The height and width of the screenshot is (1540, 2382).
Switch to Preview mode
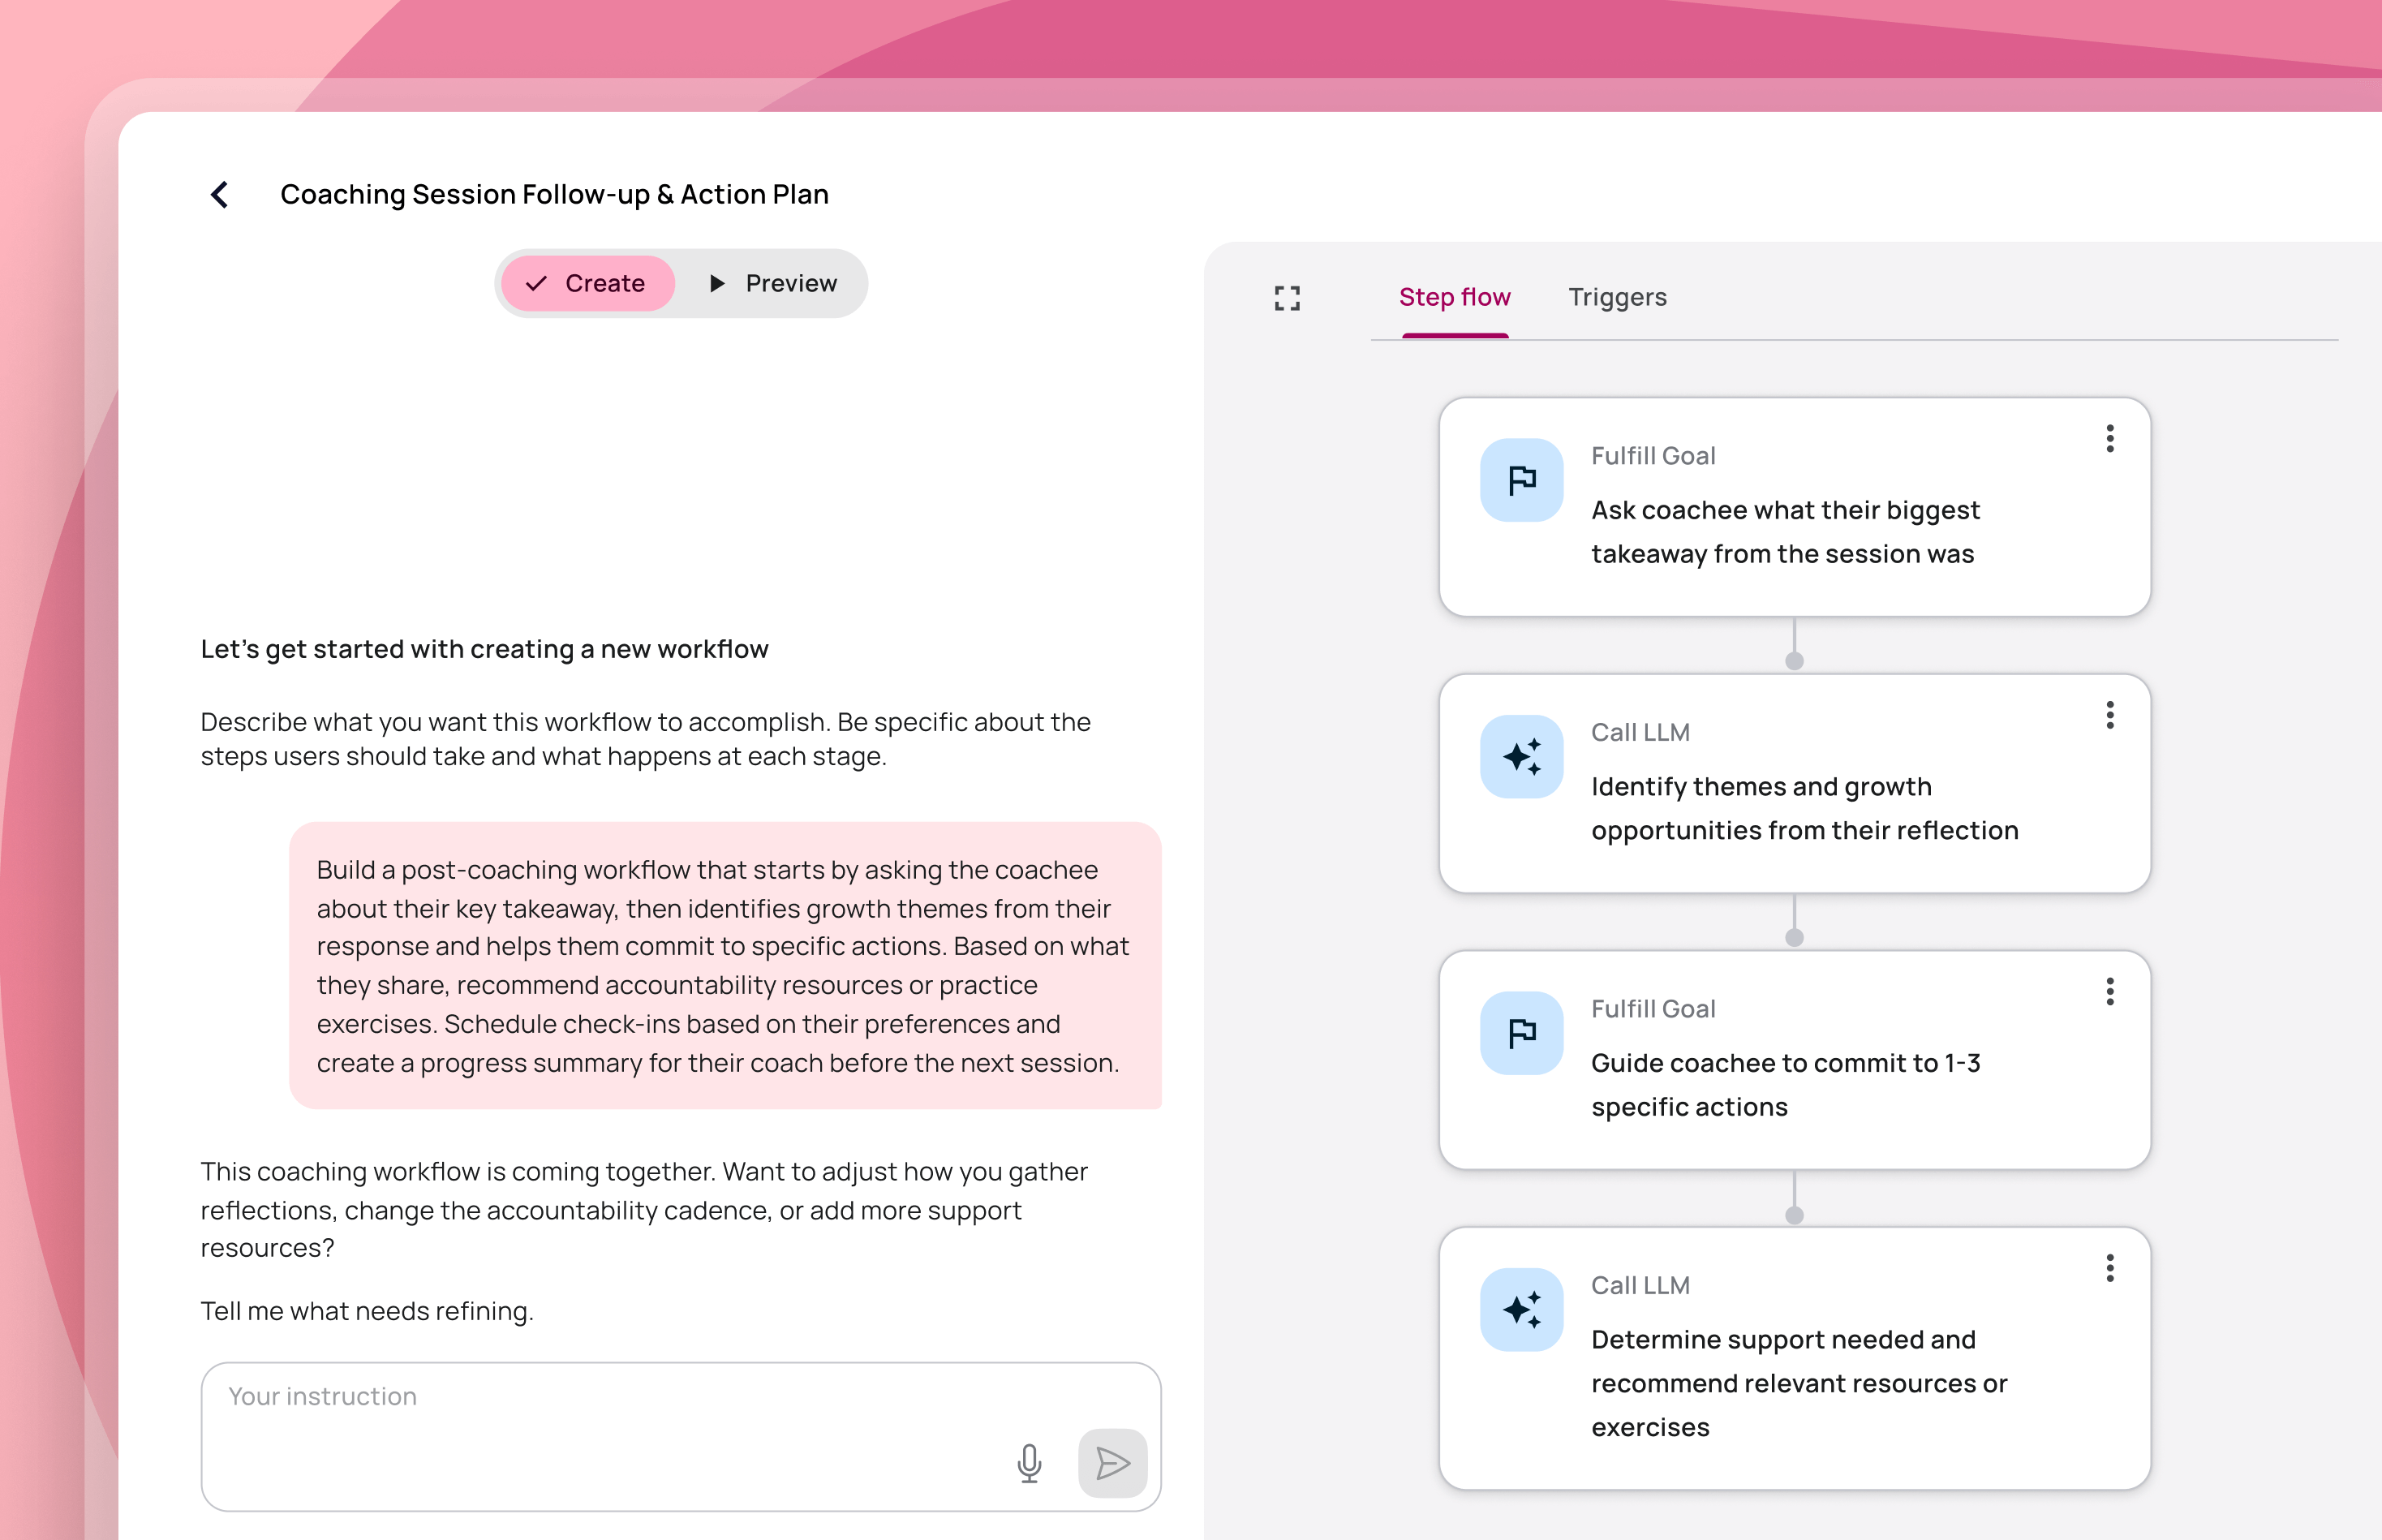pos(772,284)
